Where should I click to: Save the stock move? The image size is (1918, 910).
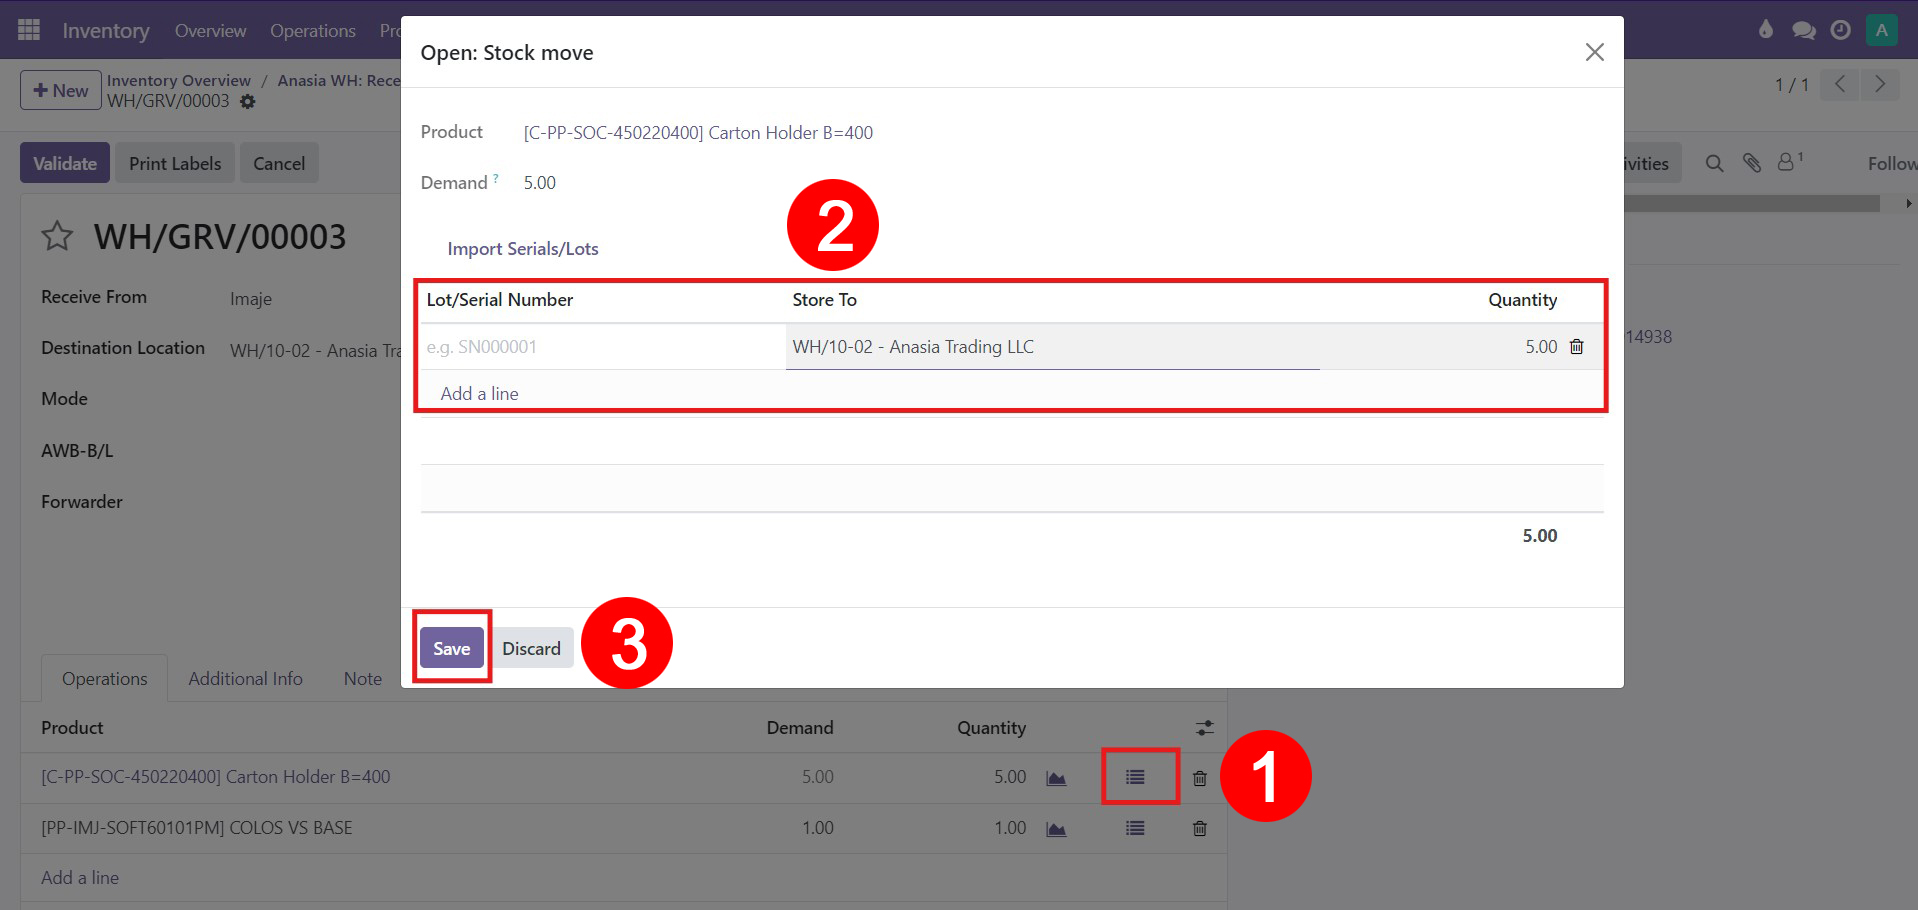tap(451, 649)
